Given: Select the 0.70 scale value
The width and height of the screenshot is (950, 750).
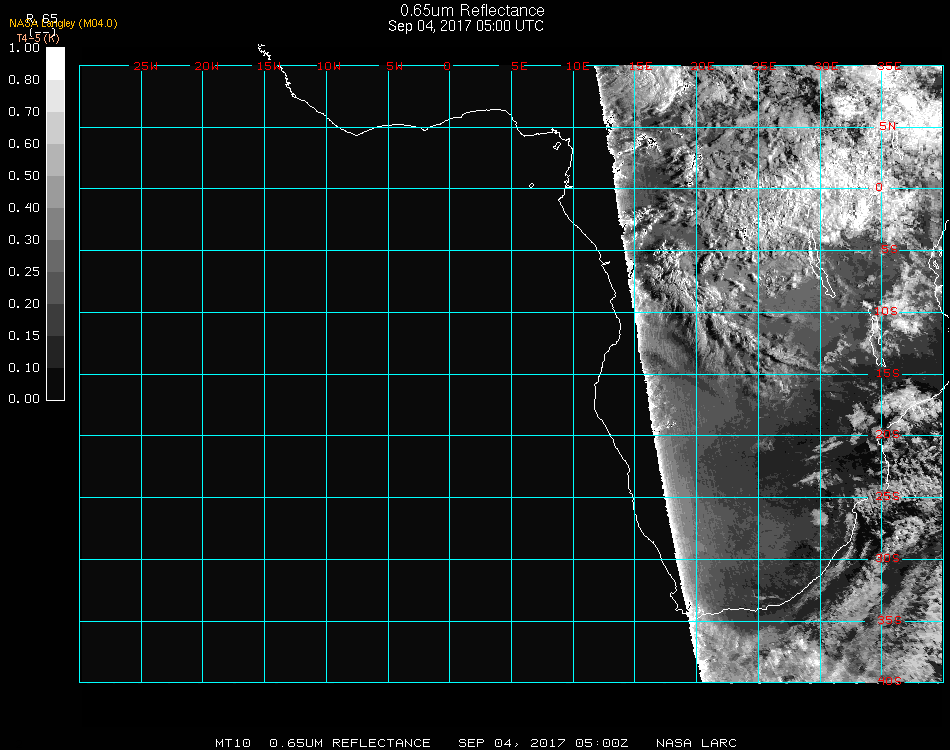Looking at the screenshot, I should click(24, 112).
